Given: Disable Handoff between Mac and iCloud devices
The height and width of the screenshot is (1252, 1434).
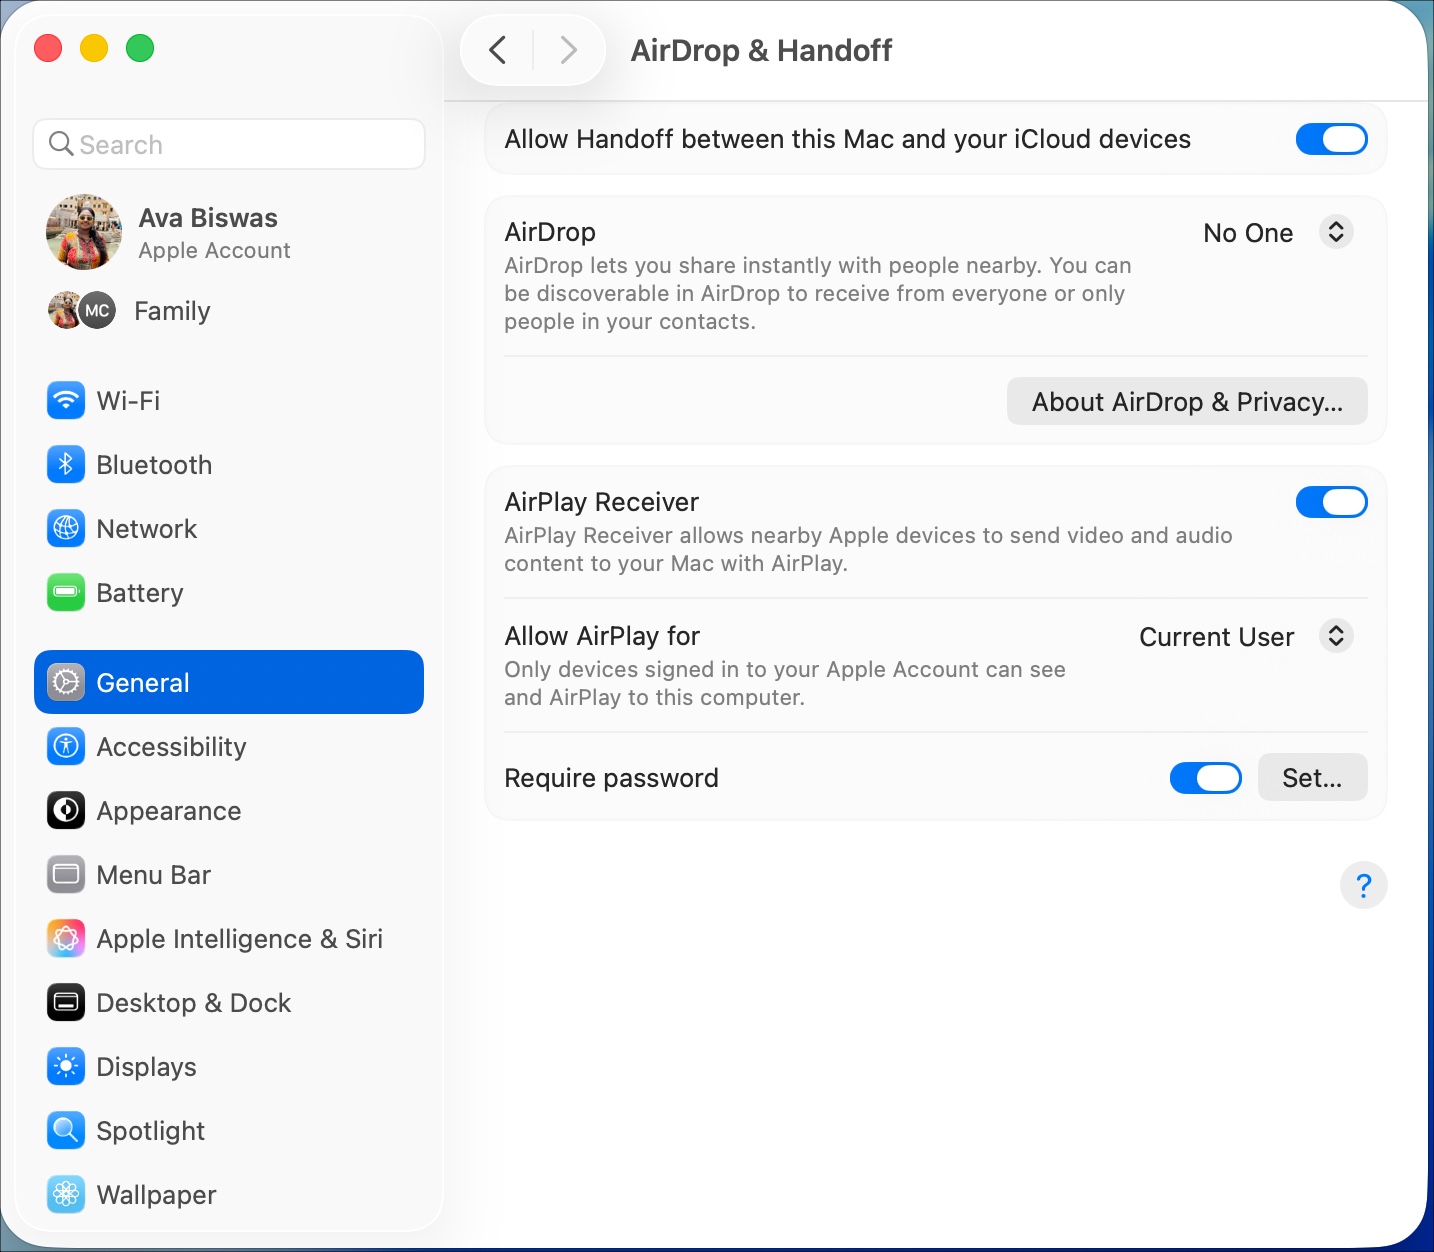Looking at the screenshot, I should click(1331, 139).
